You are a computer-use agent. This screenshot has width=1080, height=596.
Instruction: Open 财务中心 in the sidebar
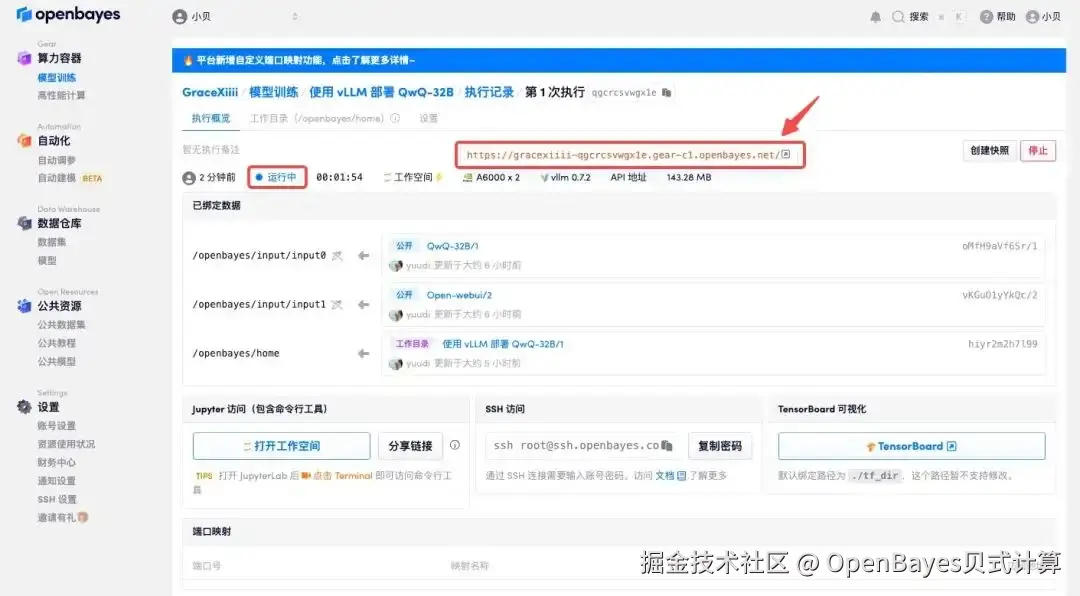click(x=56, y=462)
